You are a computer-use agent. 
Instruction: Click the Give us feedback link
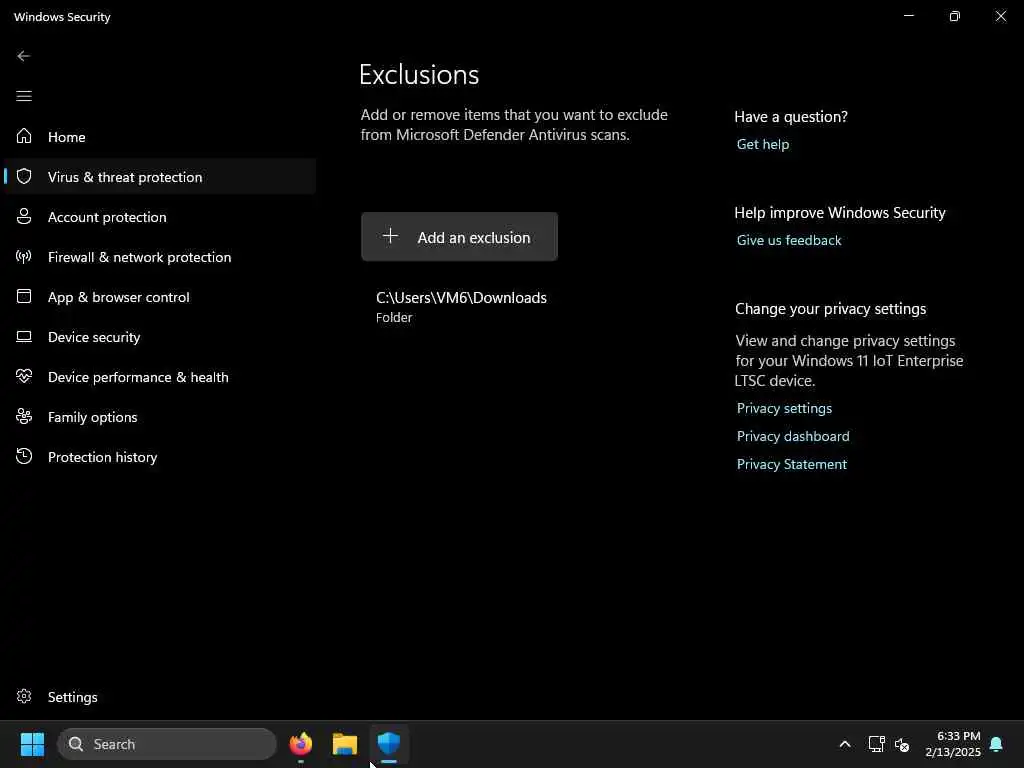789,240
